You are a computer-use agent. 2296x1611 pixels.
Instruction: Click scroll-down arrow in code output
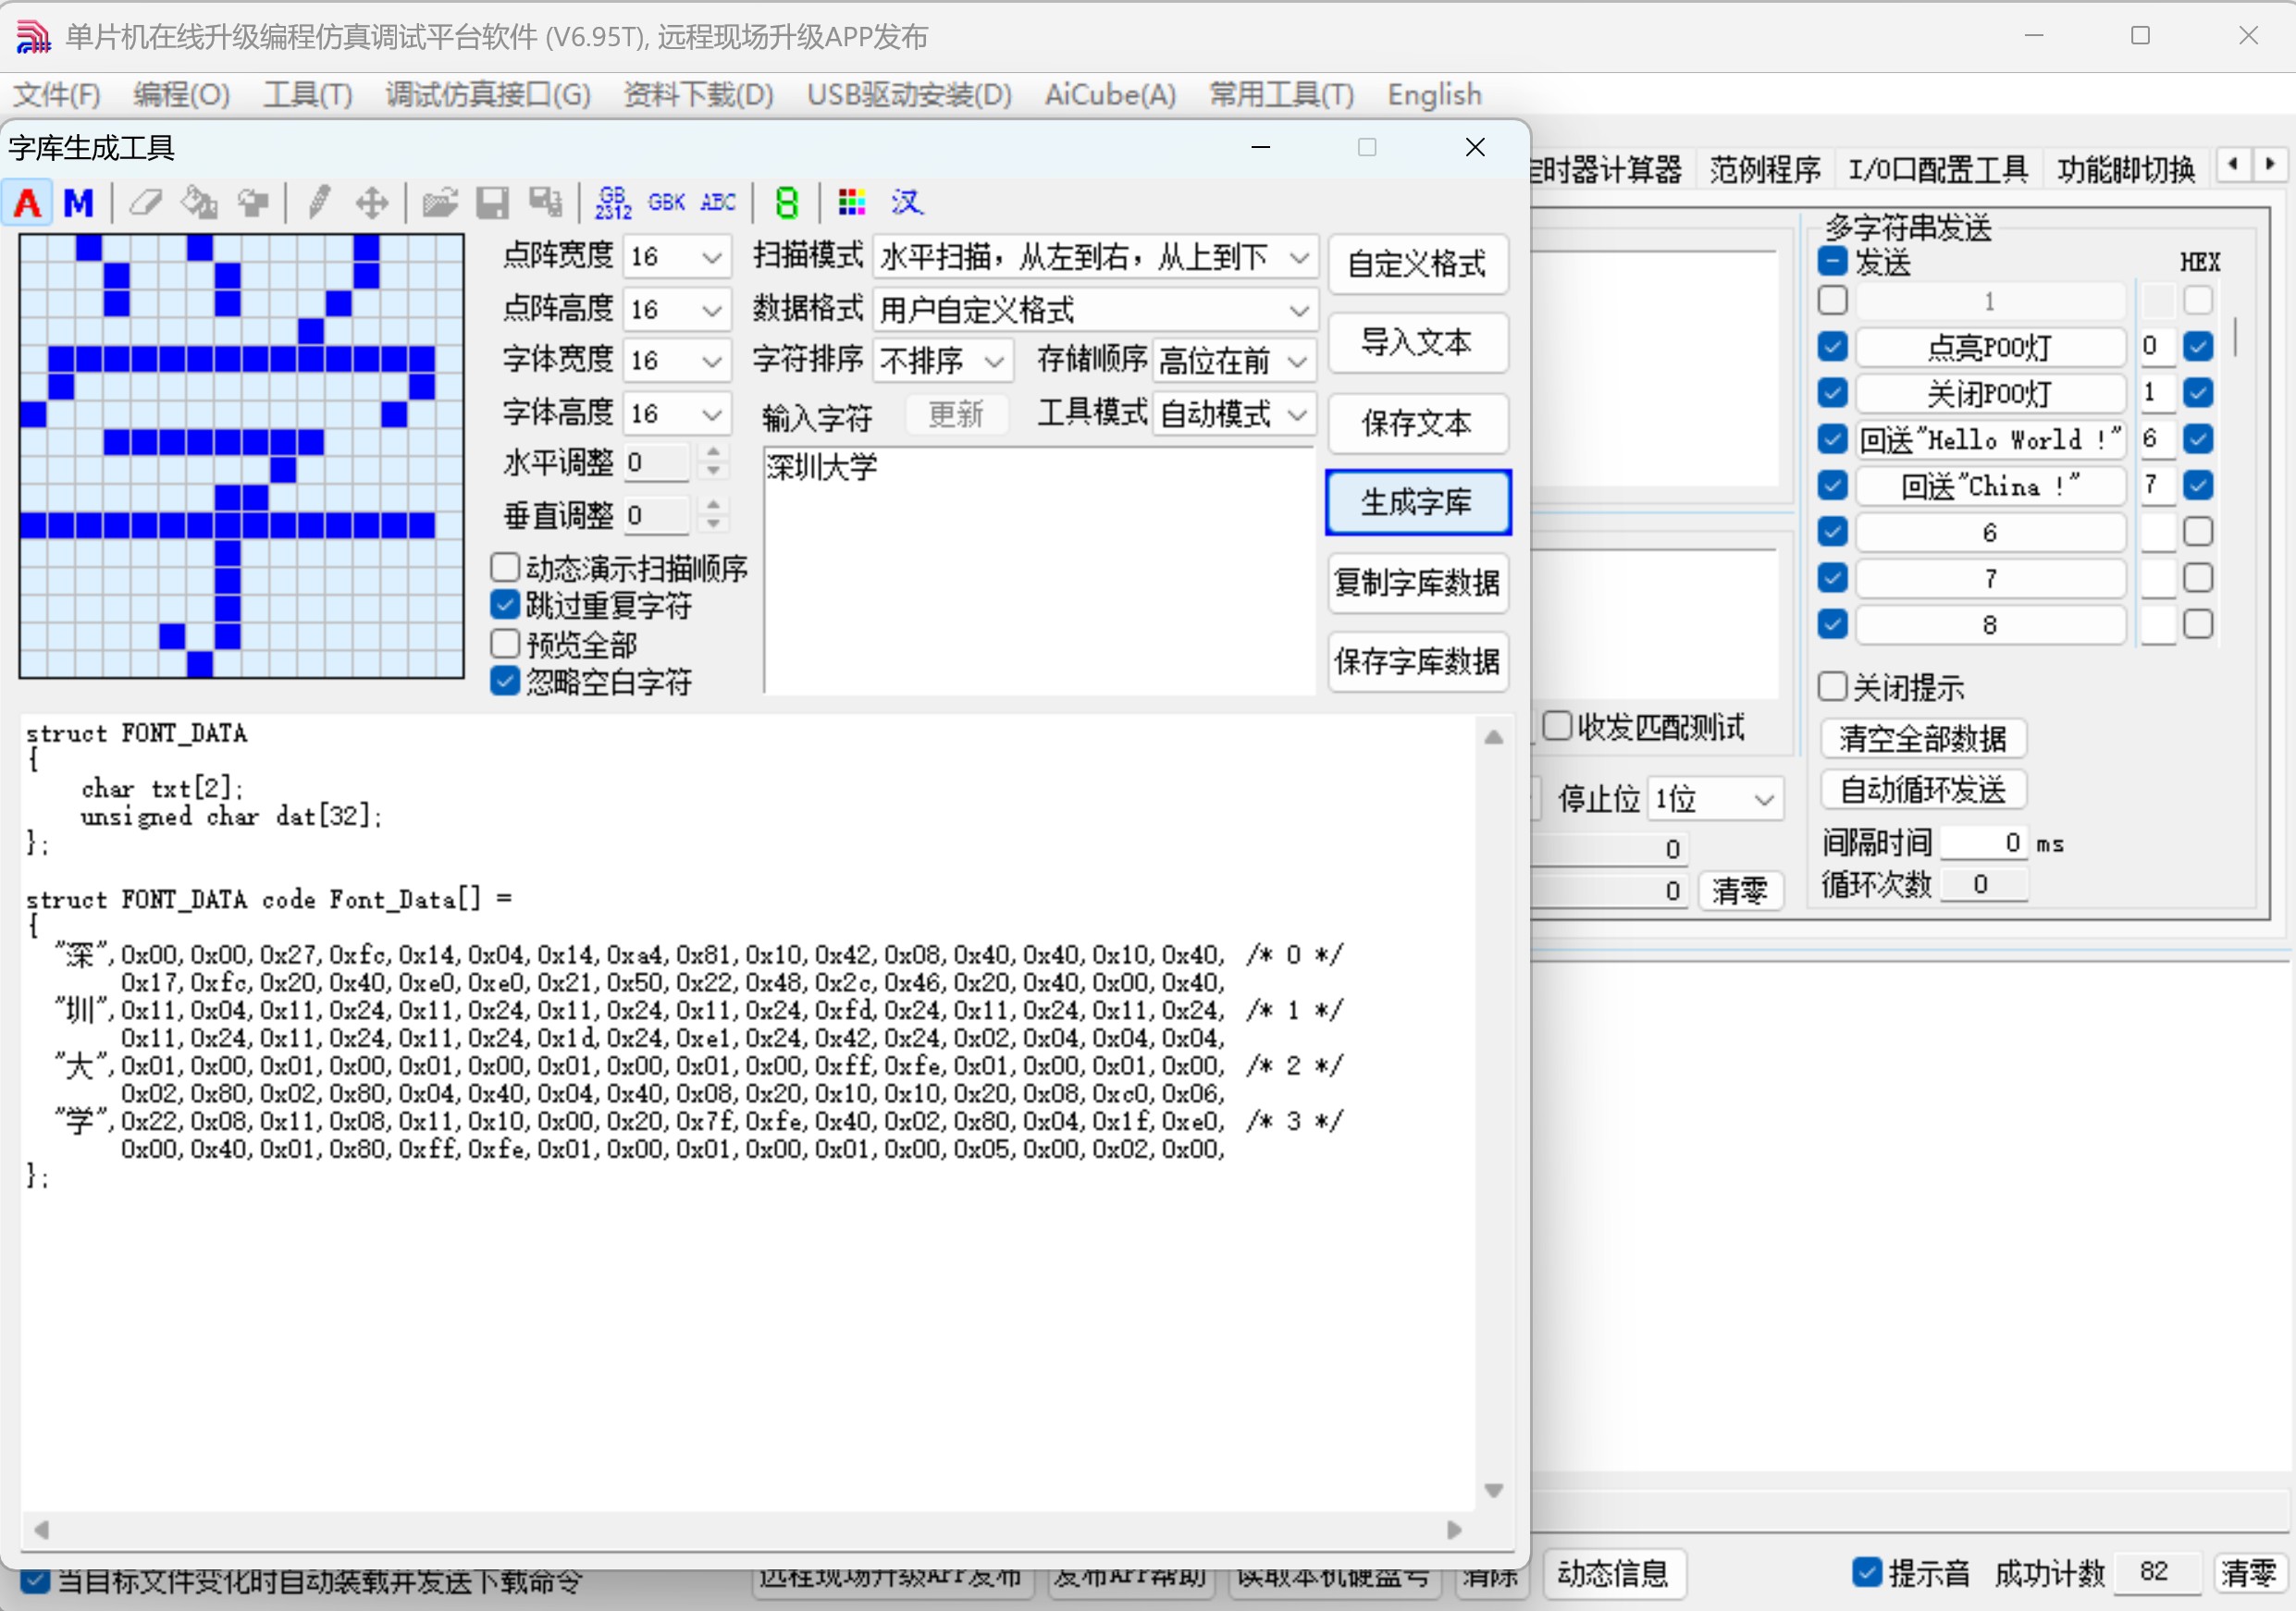(1493, 1490)
